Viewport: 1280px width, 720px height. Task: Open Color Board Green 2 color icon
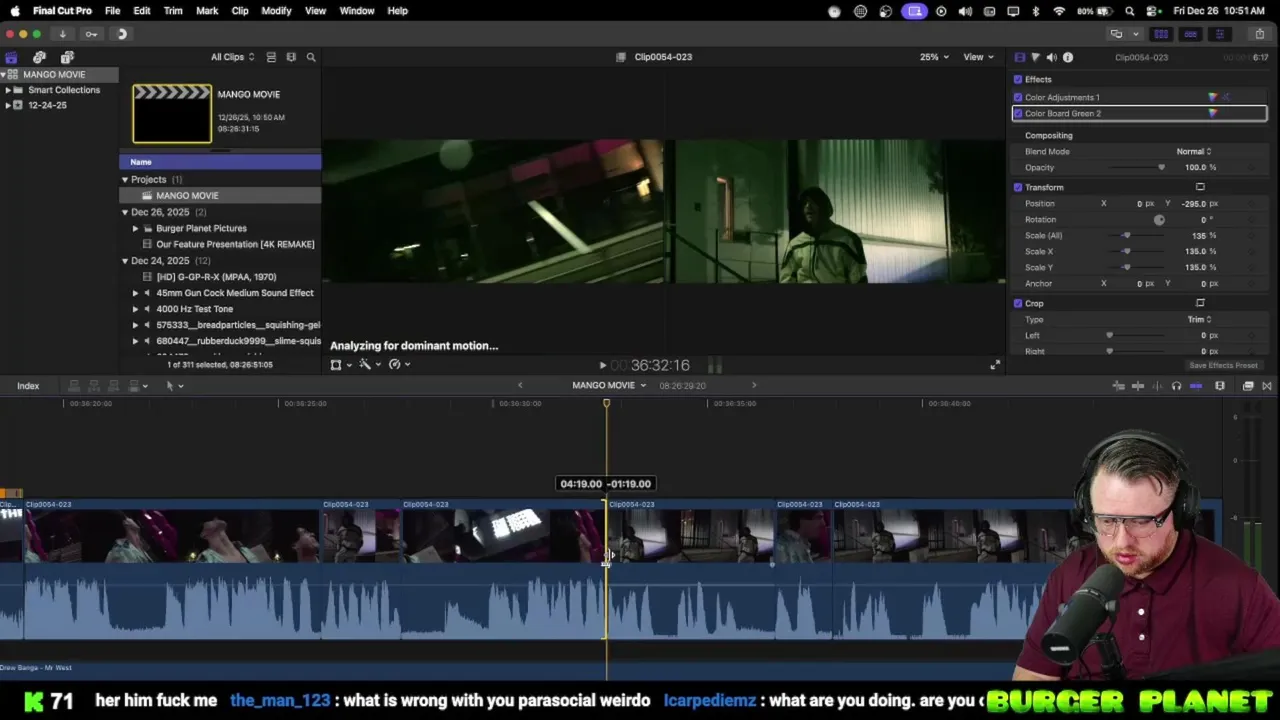(x=1213, y=113)
